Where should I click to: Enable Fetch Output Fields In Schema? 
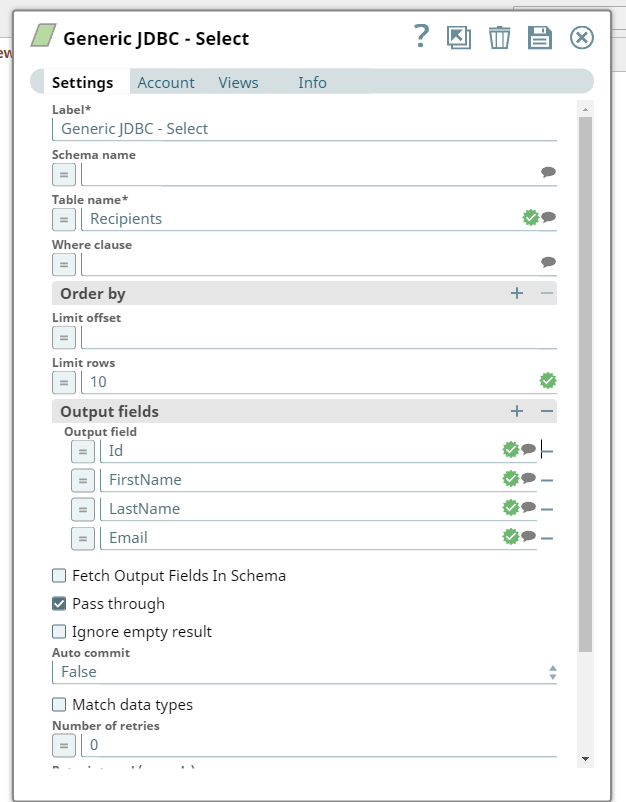click(60, 576)
